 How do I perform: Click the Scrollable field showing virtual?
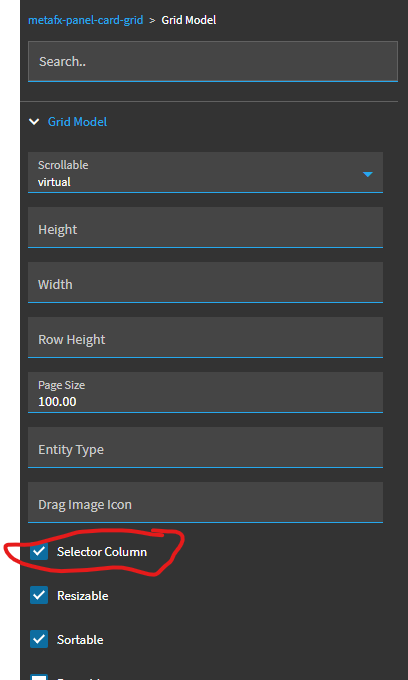click(205, 172)
